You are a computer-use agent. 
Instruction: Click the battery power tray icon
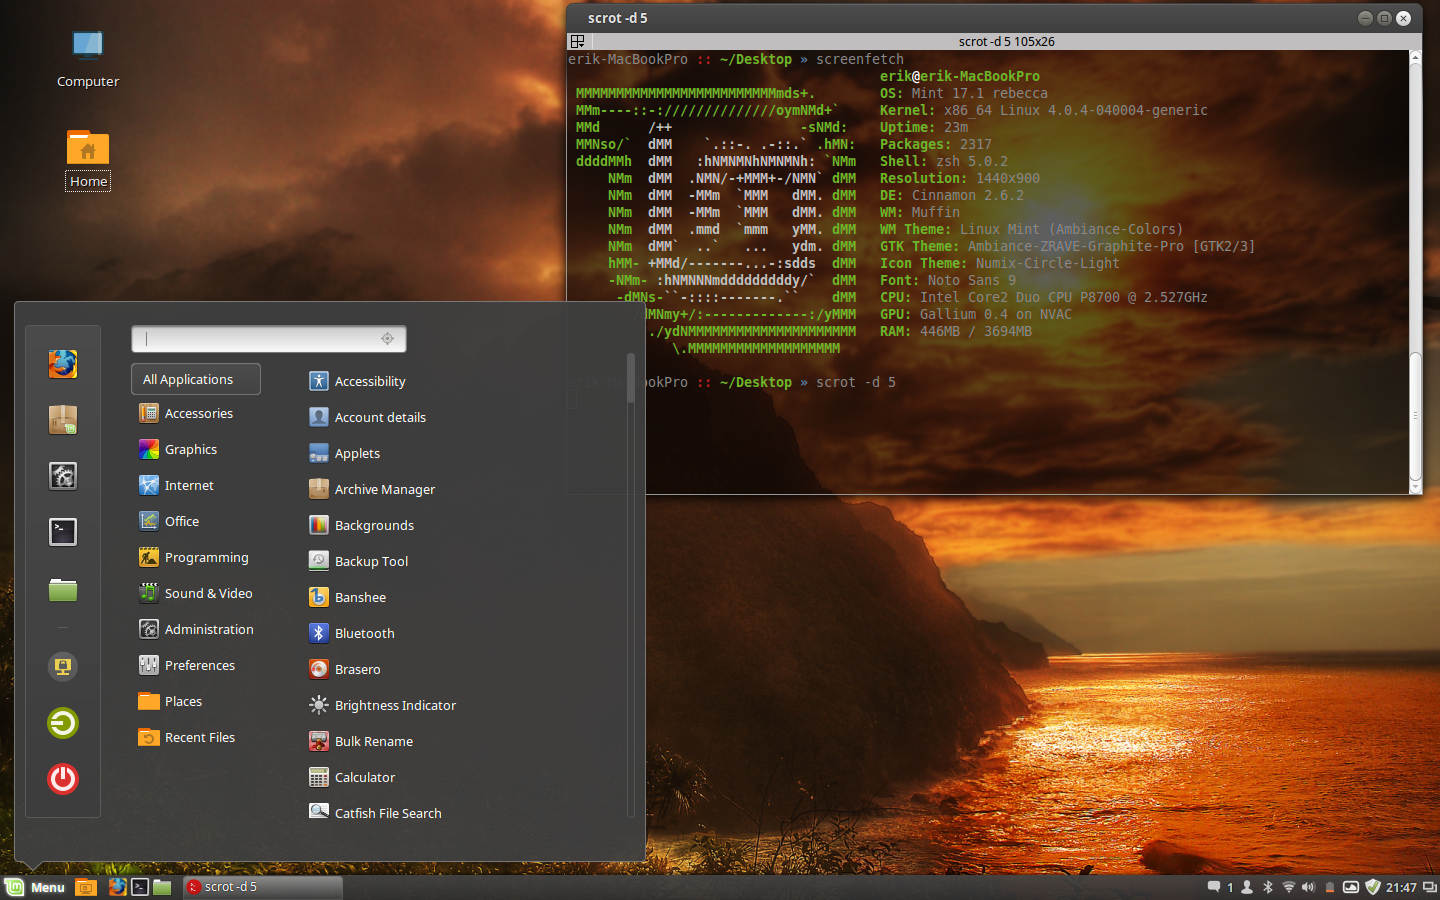[x=1330, y=887]
